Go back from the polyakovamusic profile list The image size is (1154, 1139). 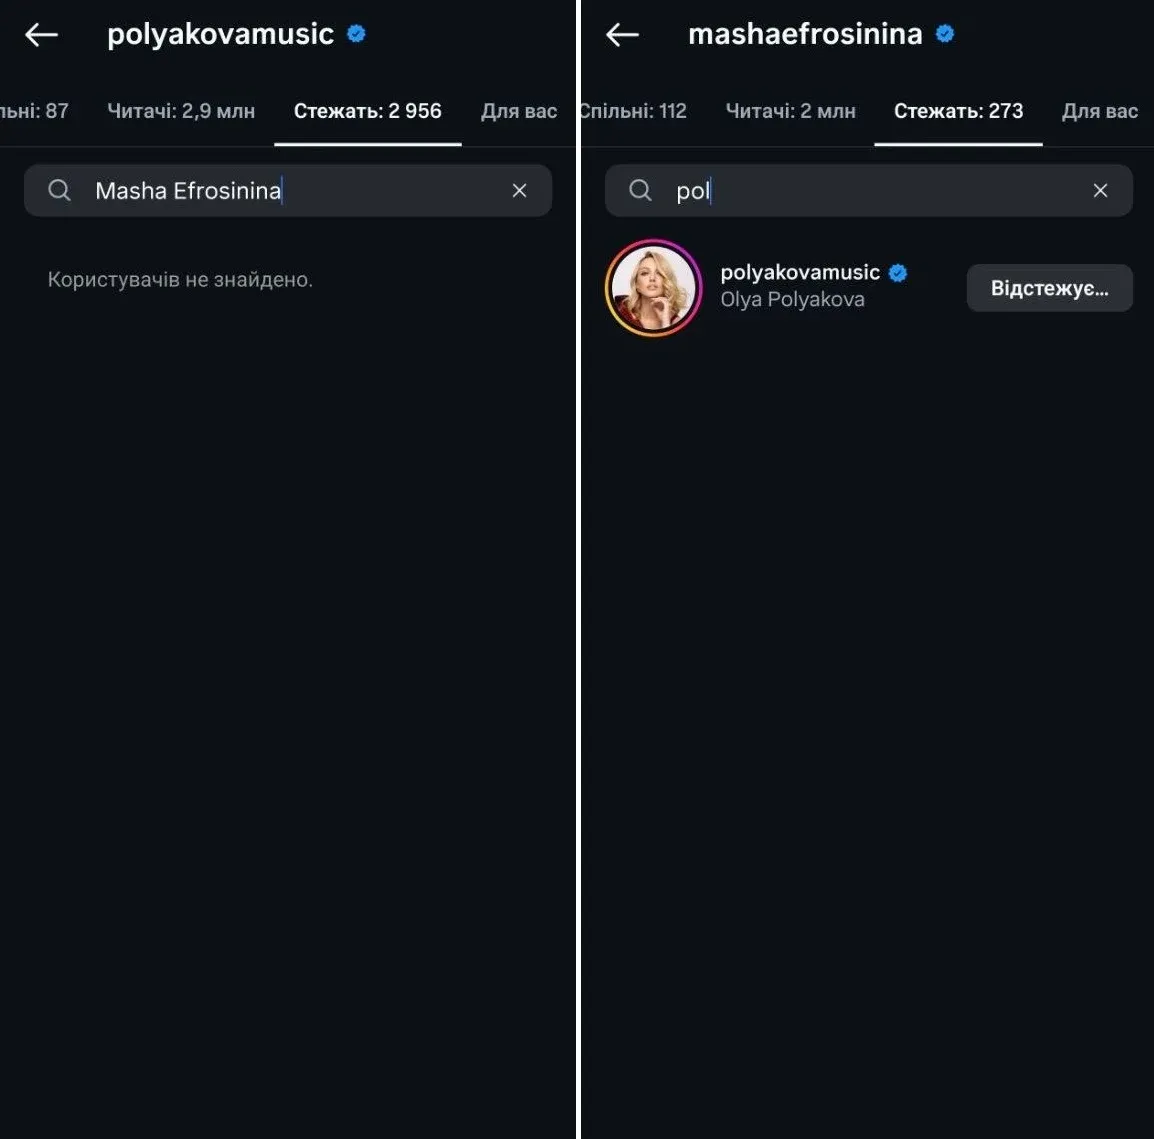(x=41, y=35)
